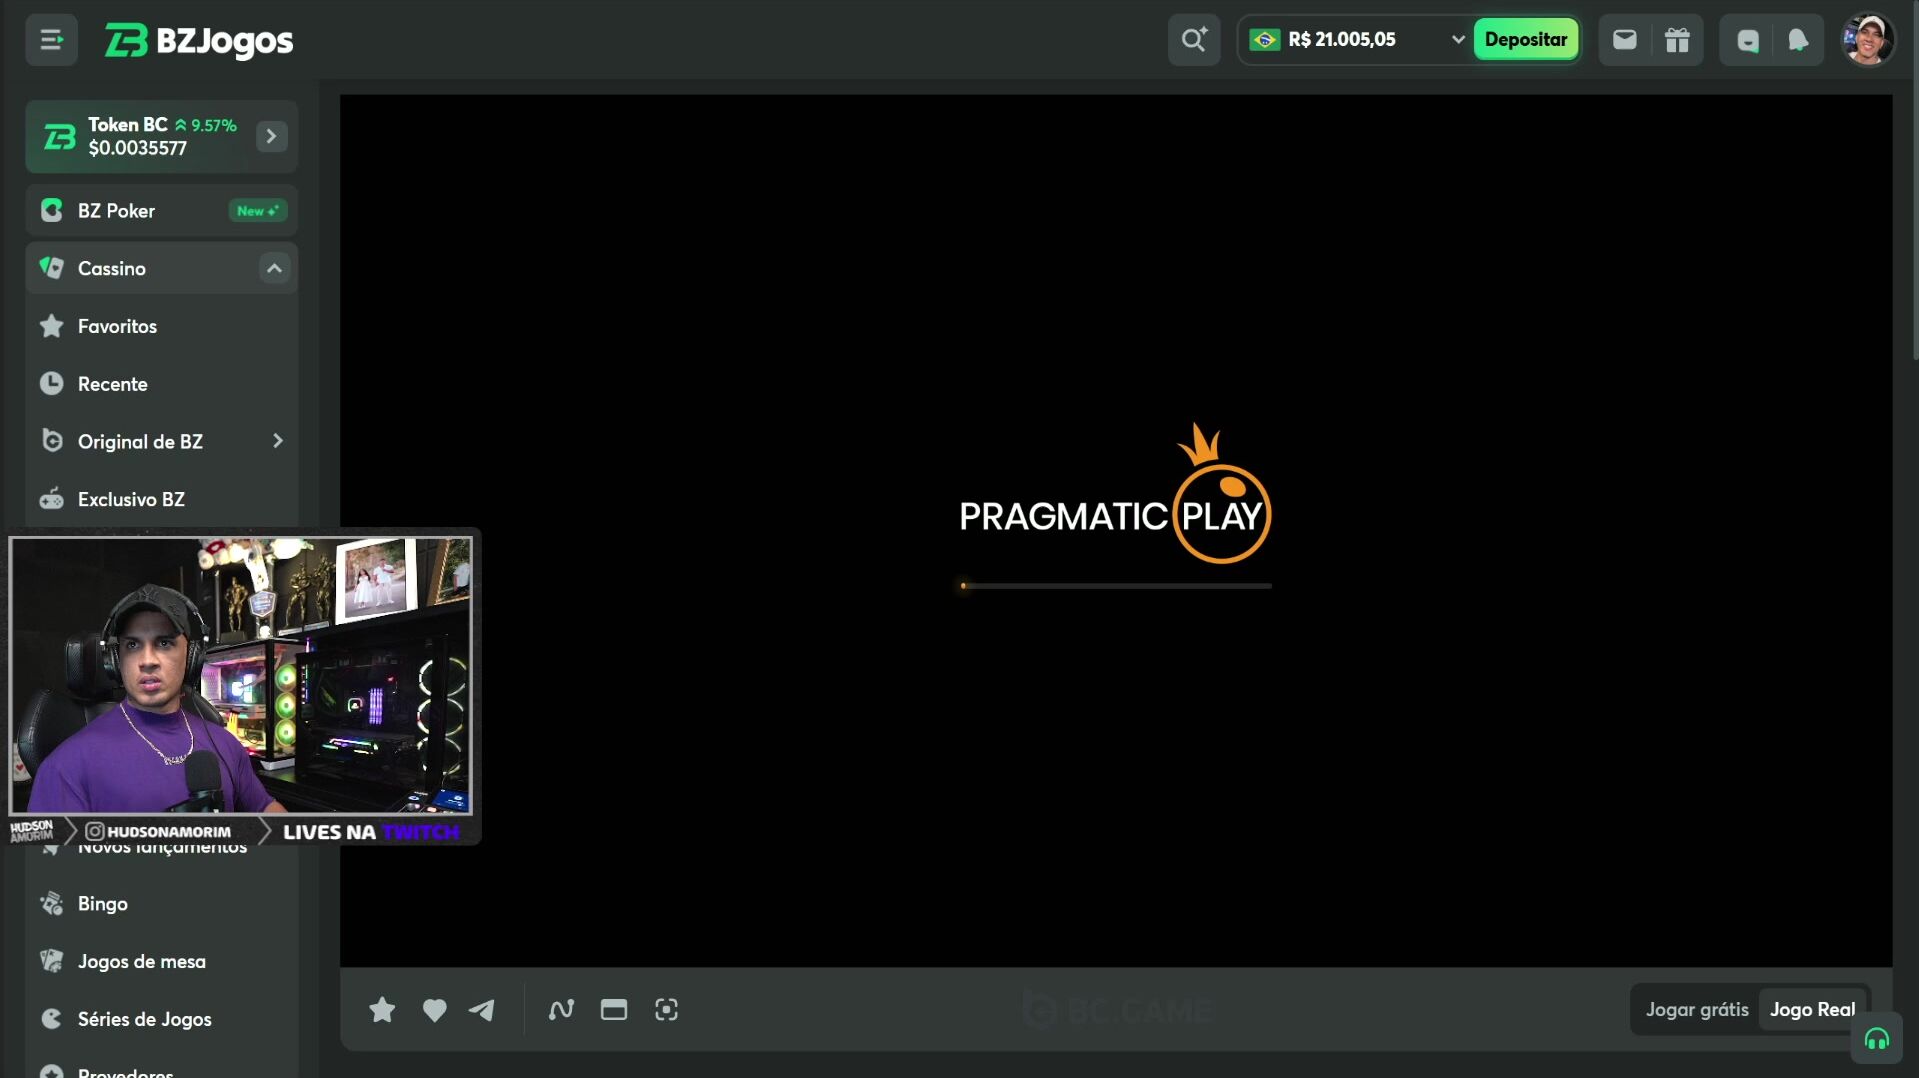Click the Recente clock icon
Viewport: 1919px width, 1078px height.
click(52, 384)
